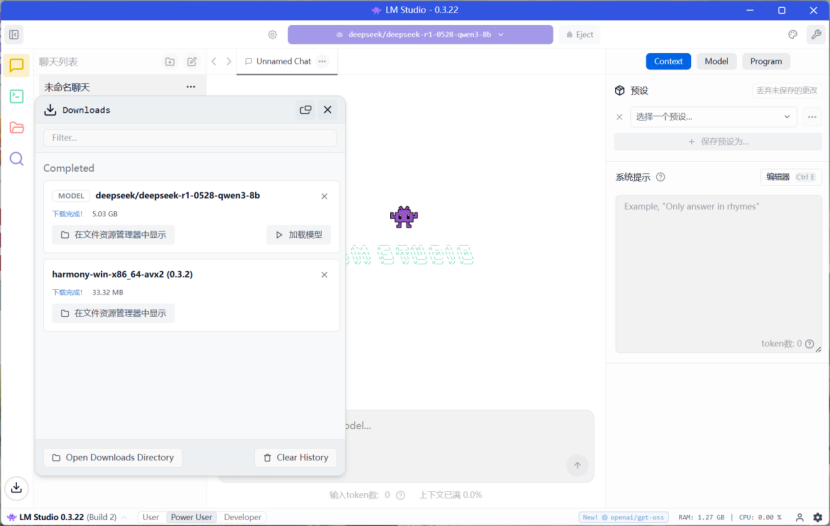Switch to the Model tab

tap(716, 61)
